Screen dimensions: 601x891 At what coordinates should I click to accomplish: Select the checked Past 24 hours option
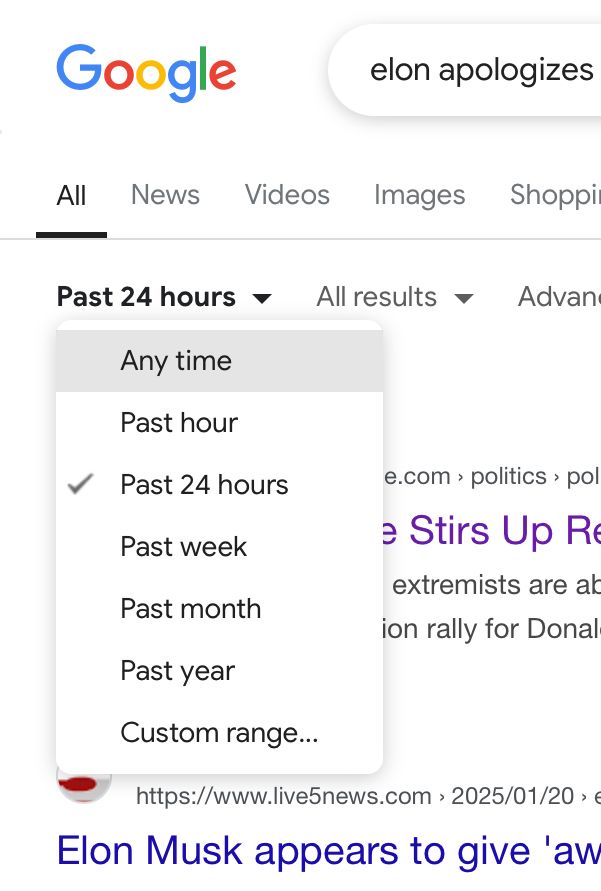(x=204, y=485)
